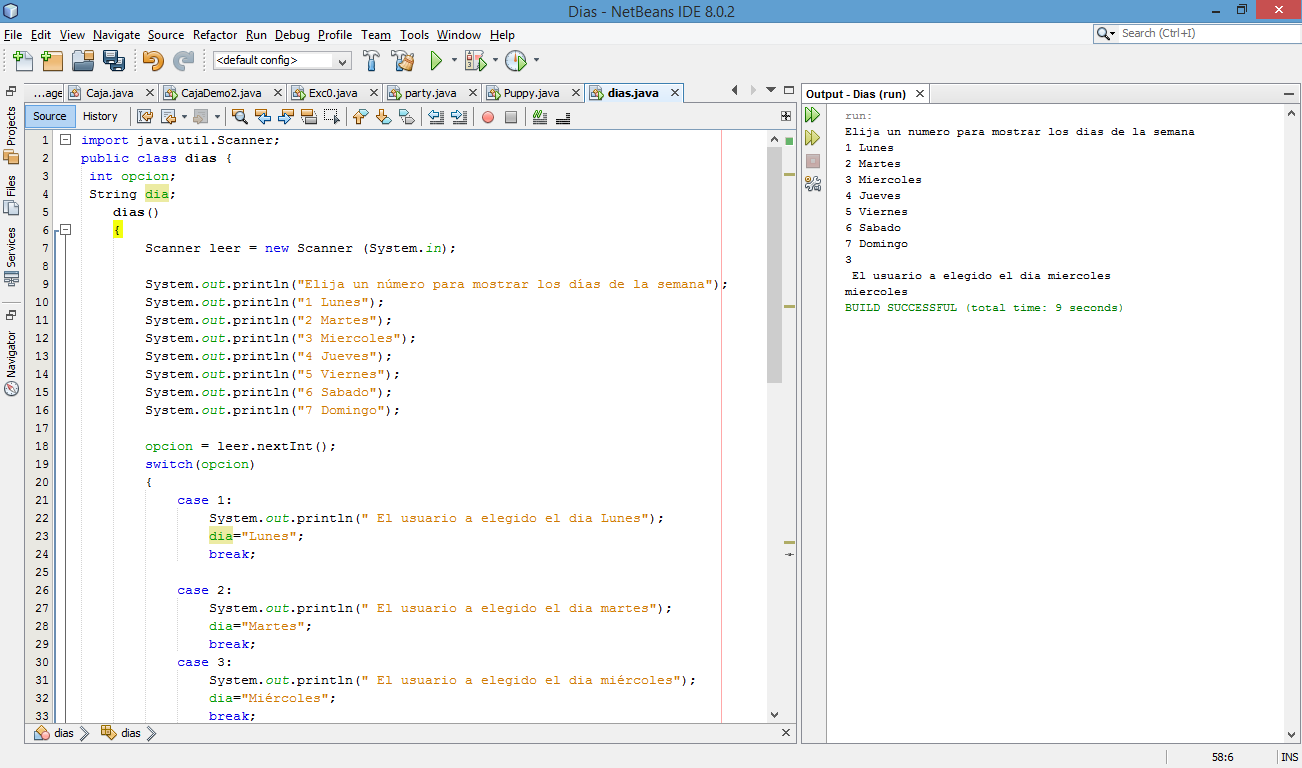1302x768 pixels.
Task: Click the New File icon
Action: pos(23,61)
